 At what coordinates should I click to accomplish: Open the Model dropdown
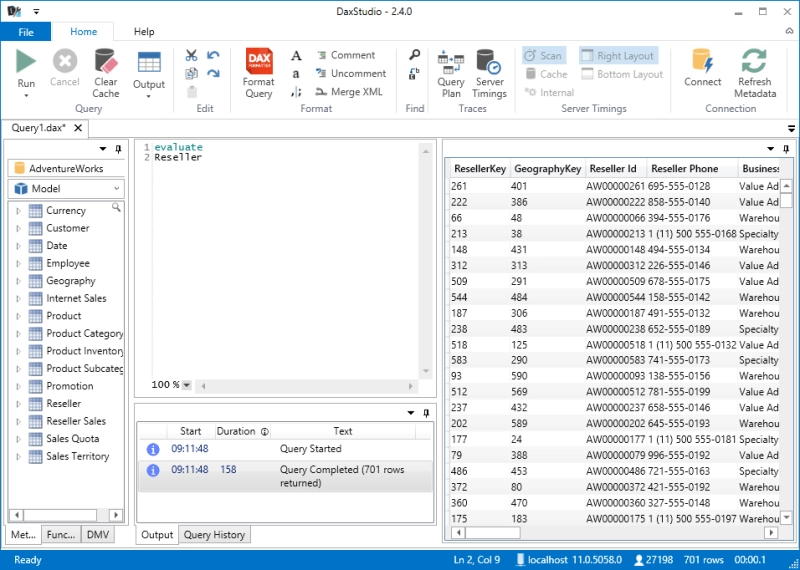[66, 189]
